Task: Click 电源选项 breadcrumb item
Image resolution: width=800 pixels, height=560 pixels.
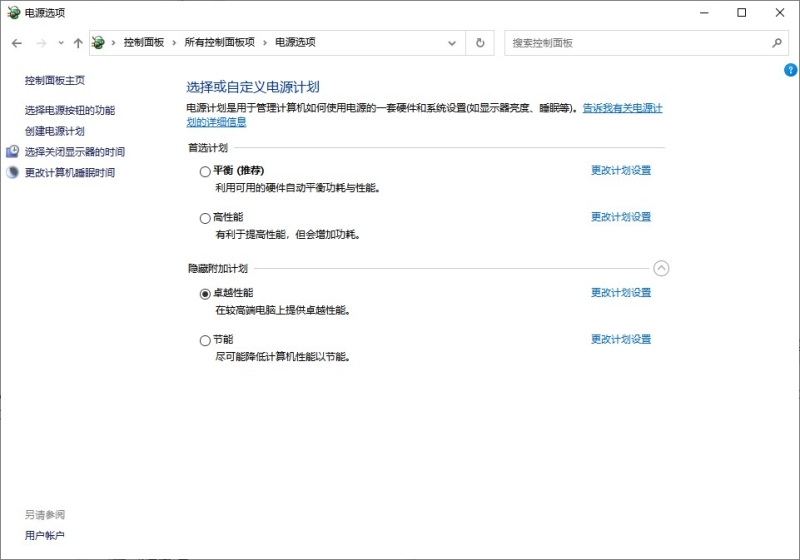Action: (x=295, y=42)
